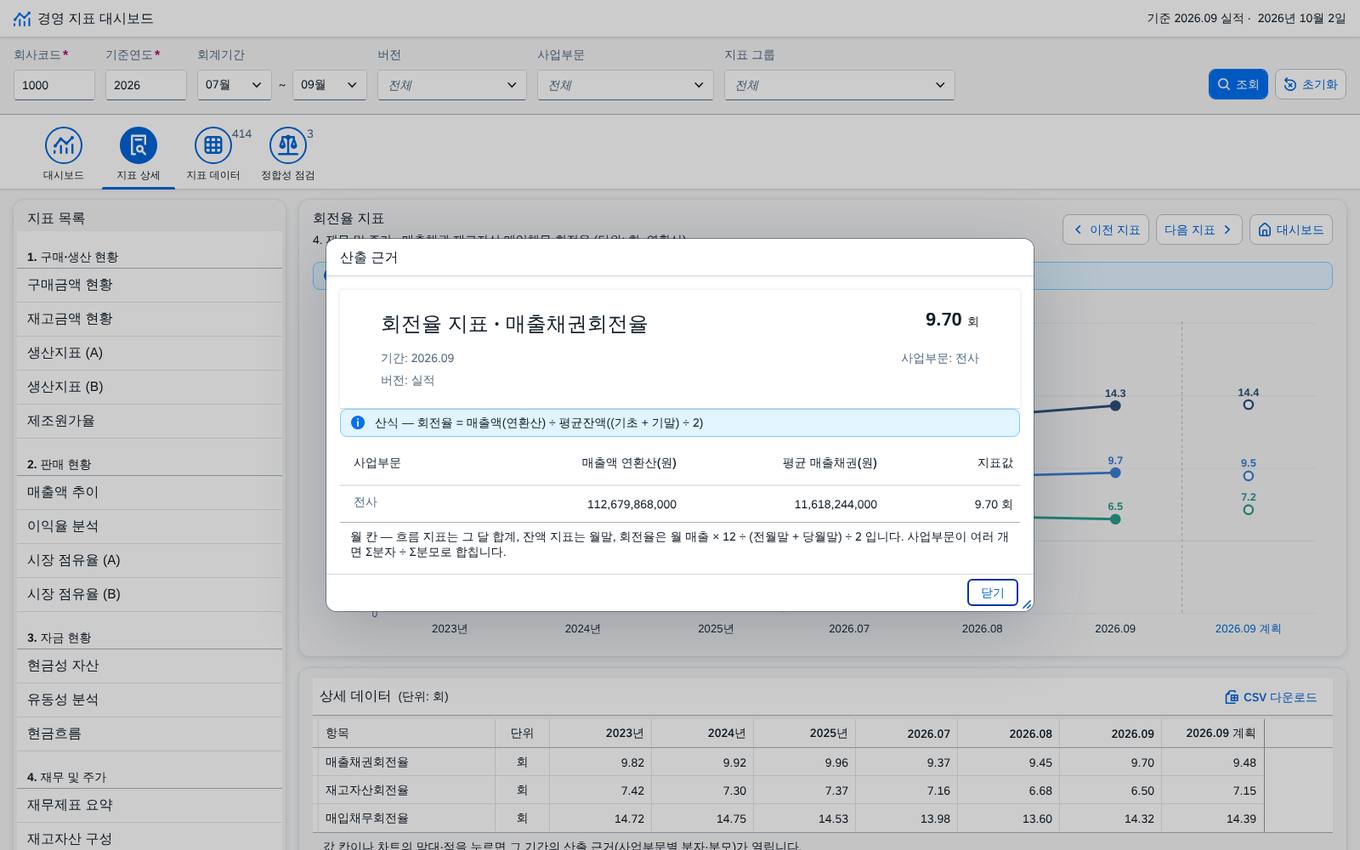The width and height of the screenshot is (1360, 850).
Task: Open the 지표 데이터 grid icon tab
Action: pos(213,155)
